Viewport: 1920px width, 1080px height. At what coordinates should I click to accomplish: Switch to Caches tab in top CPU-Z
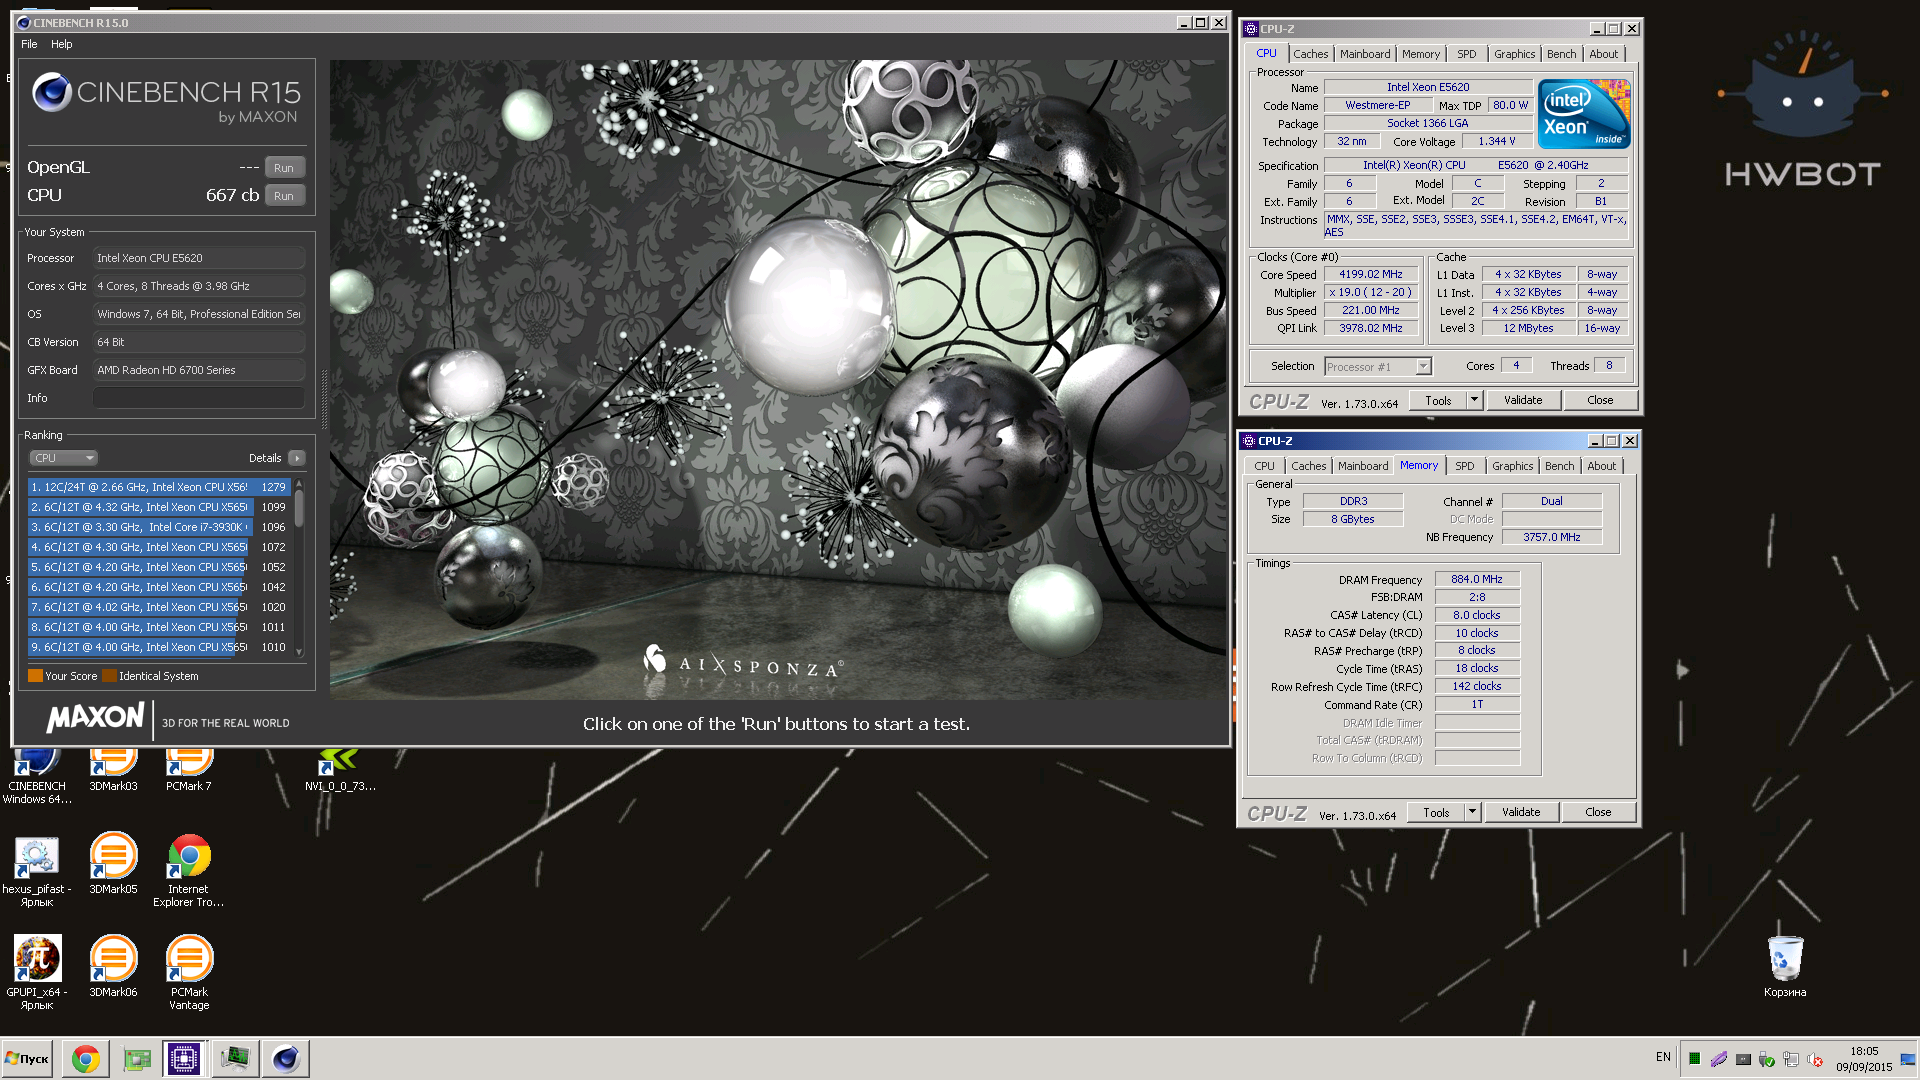tap(1310, 54)
